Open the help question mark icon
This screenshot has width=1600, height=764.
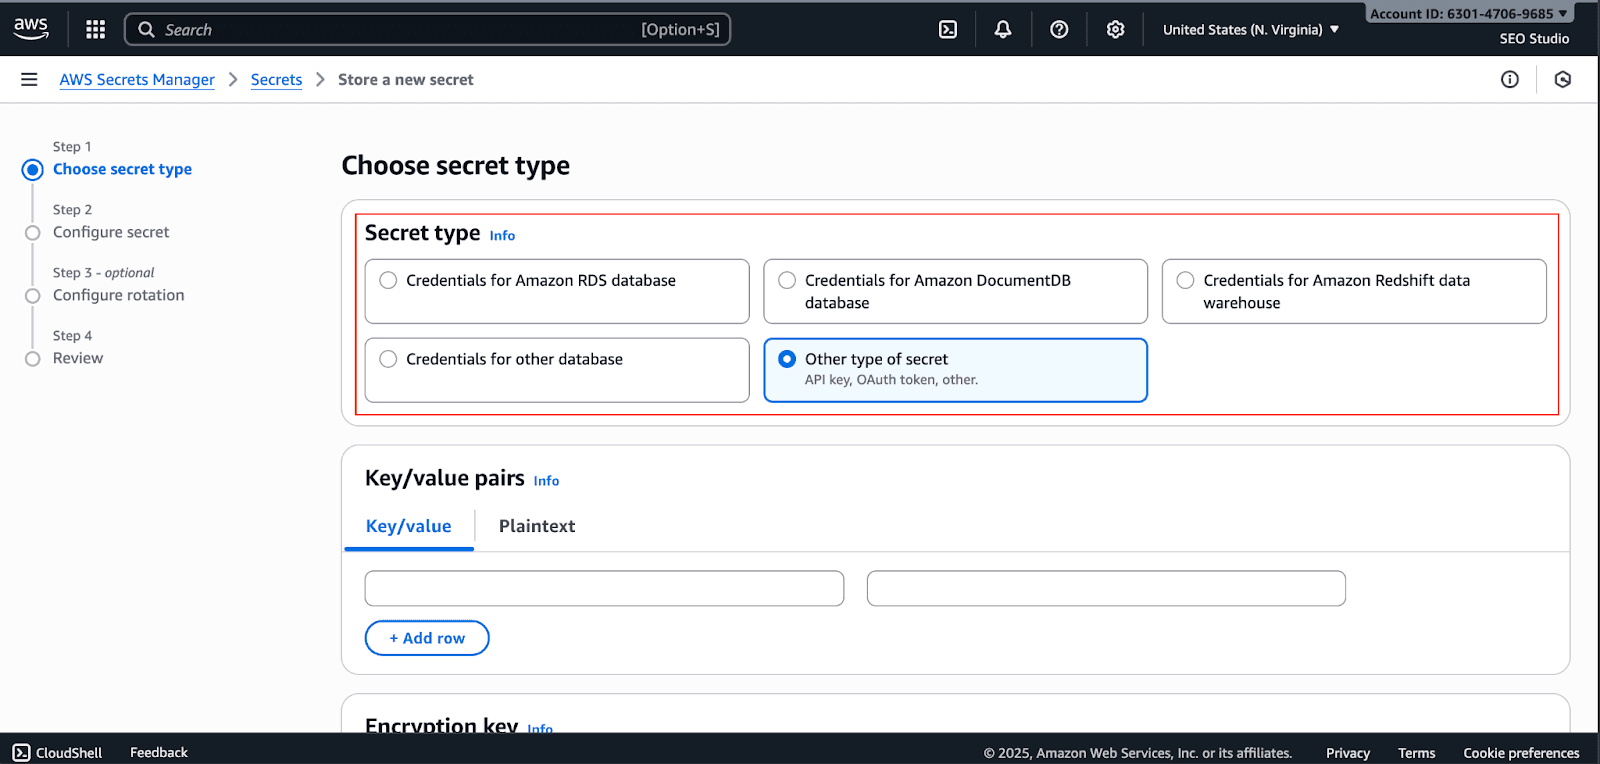pyautogui.click(x=1059, y=29)
